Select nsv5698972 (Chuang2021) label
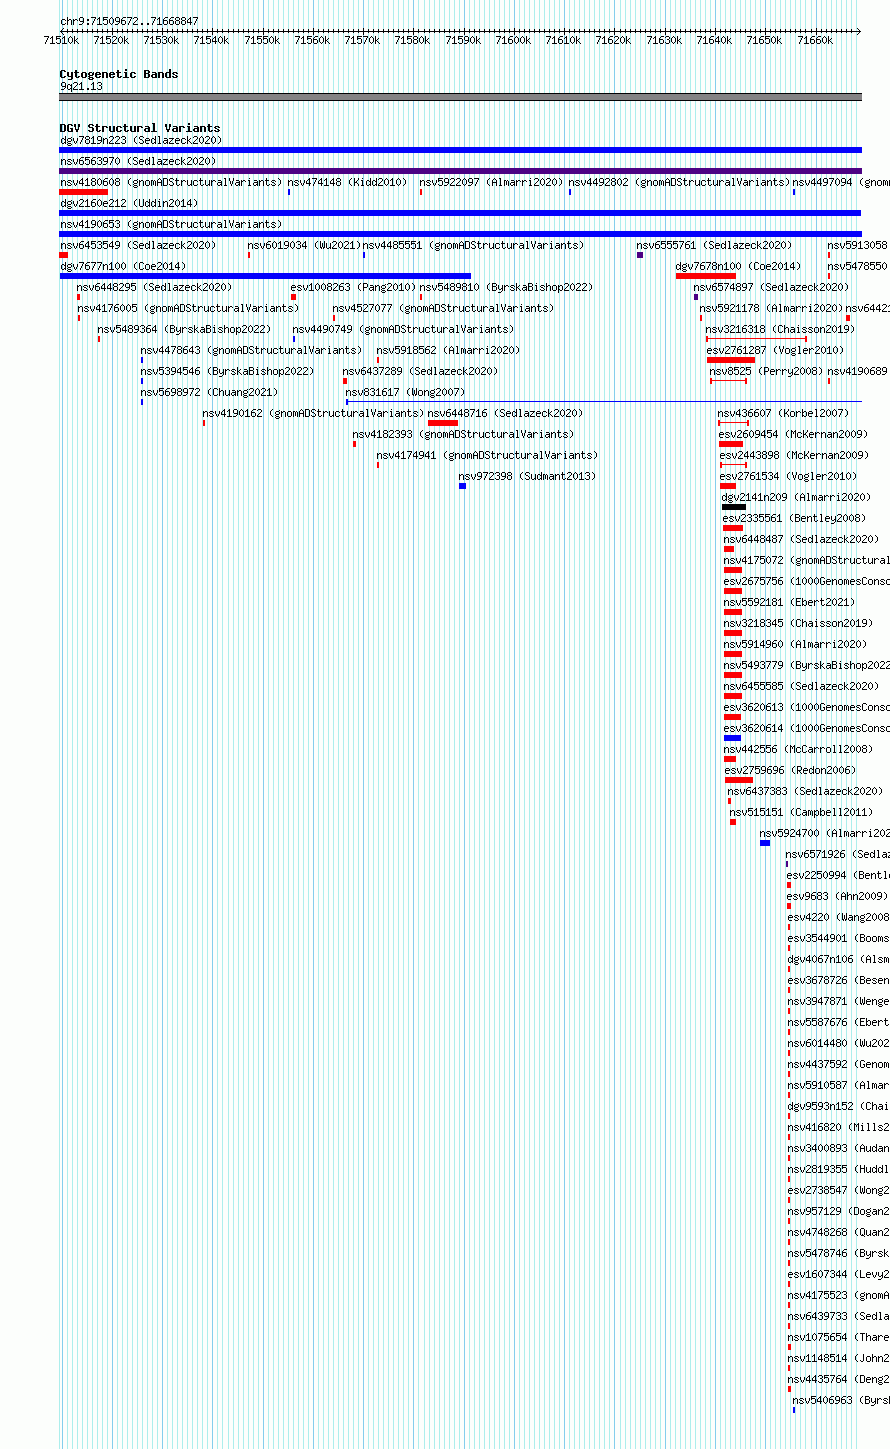The height and width of the screenshot is (1449, 890). (210, 392)
